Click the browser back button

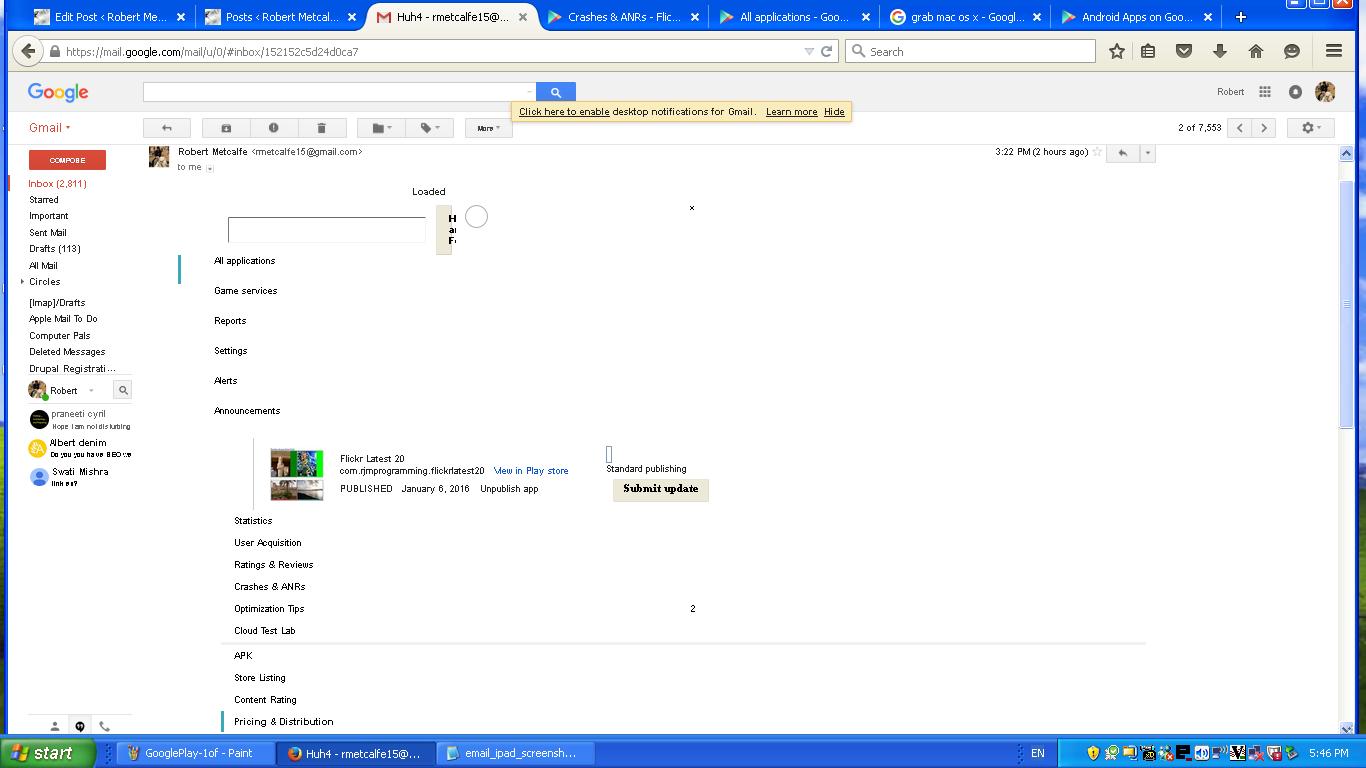coord(28,51)
